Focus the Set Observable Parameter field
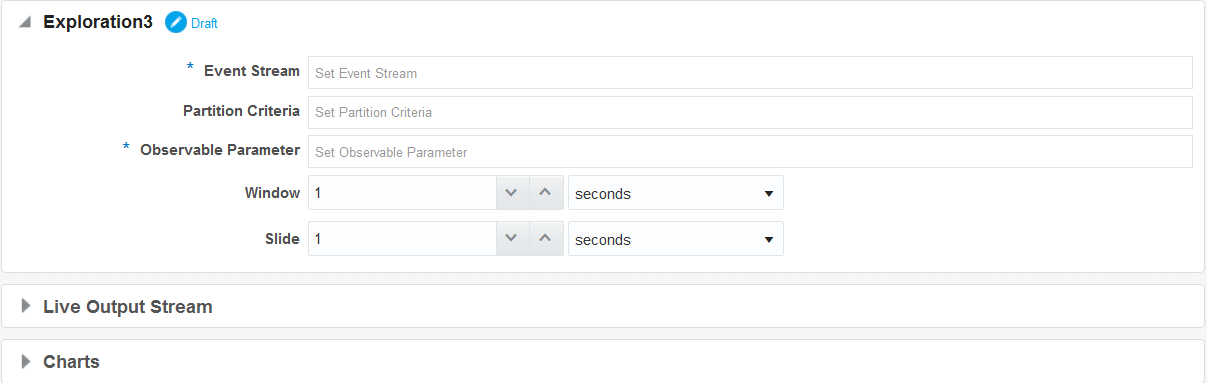 point(750,152)
